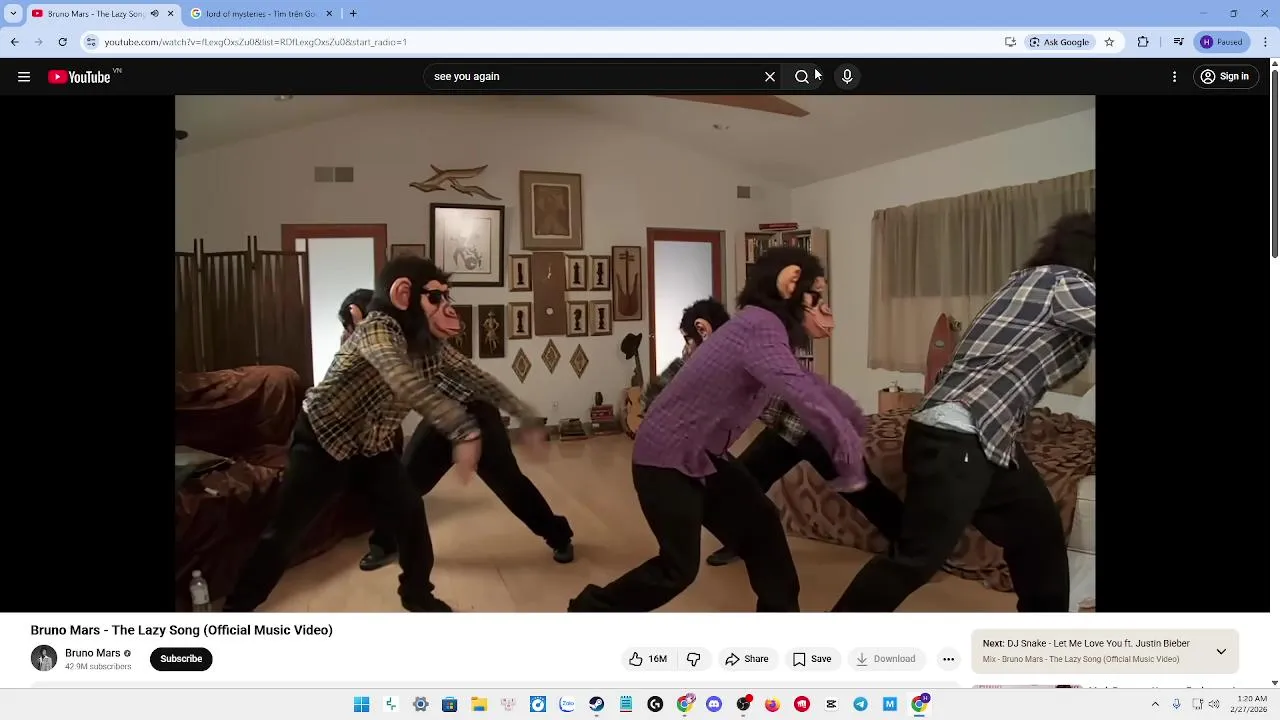Open more actions ellipsis beside Download

point(948,659)
